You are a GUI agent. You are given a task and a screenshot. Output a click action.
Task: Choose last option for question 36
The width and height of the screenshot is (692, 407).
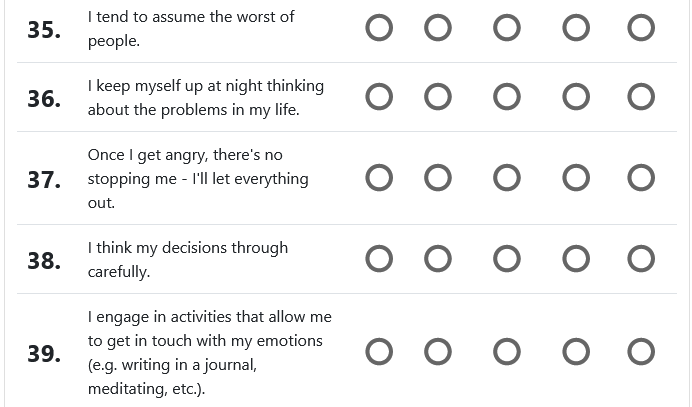(641, 97)
